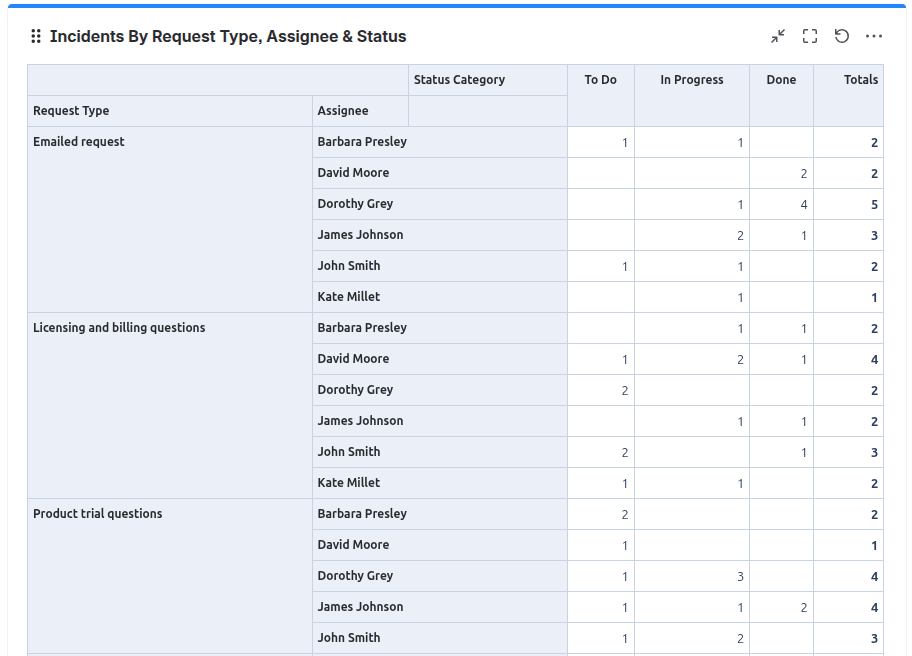The height and width of the screenshot is (656, 912).
Task: Click Kate Millet under Licensing and billing
Action: click(x=348, y=483)
